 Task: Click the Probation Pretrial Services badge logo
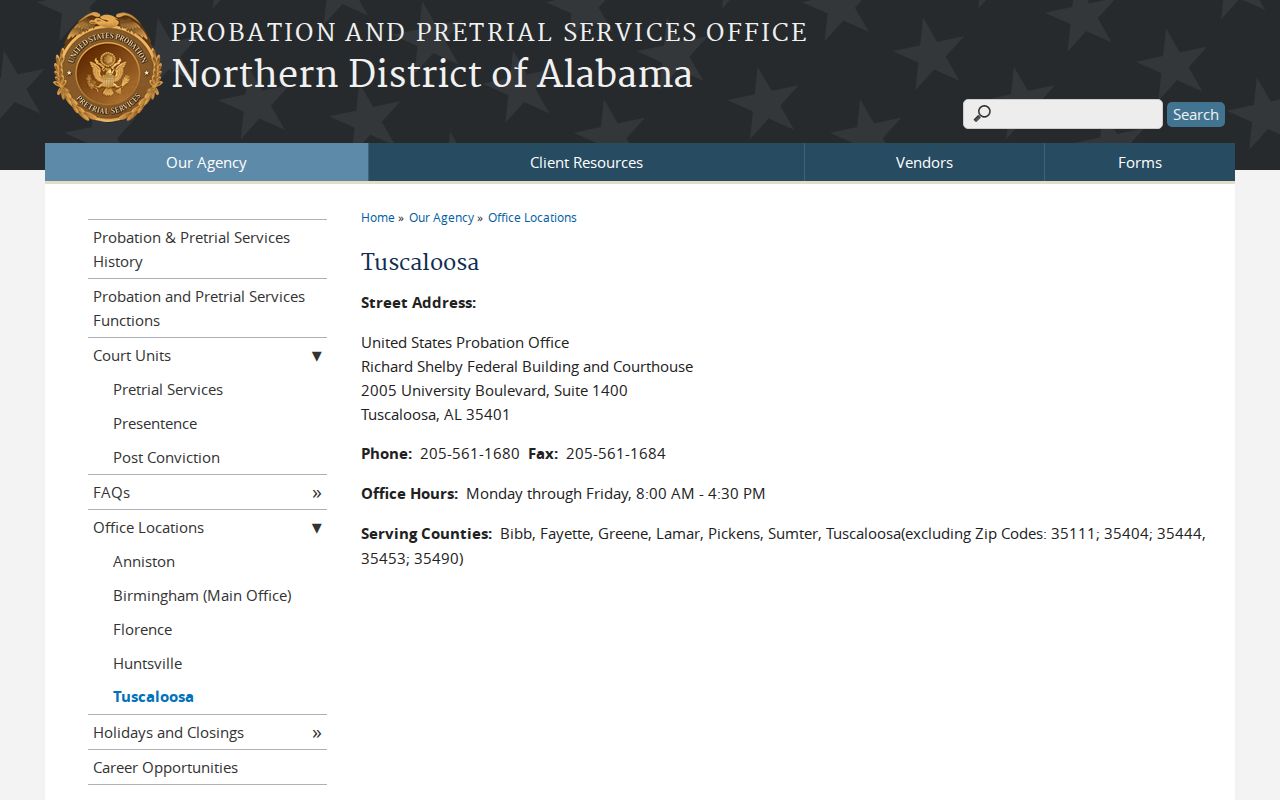click(108, 68)
